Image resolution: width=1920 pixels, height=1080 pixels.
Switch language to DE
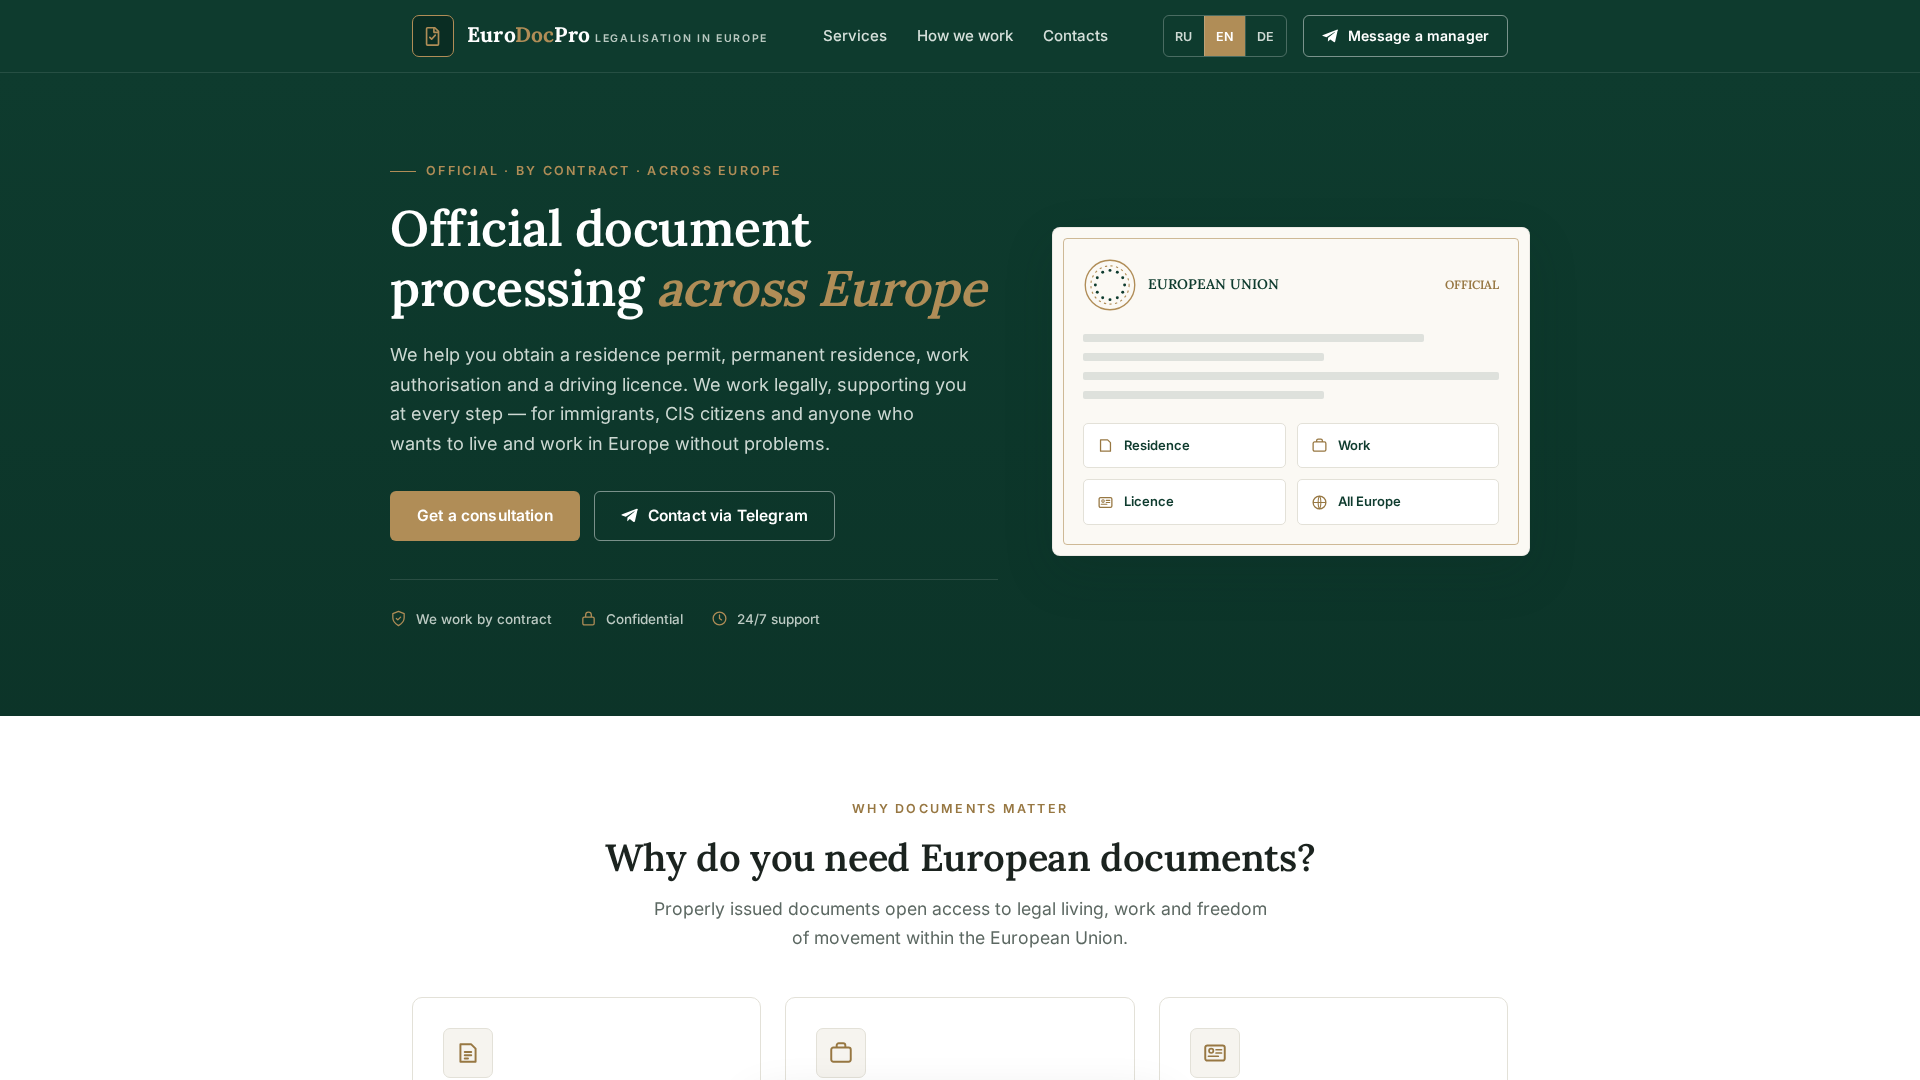click(x=1265, y=36)
